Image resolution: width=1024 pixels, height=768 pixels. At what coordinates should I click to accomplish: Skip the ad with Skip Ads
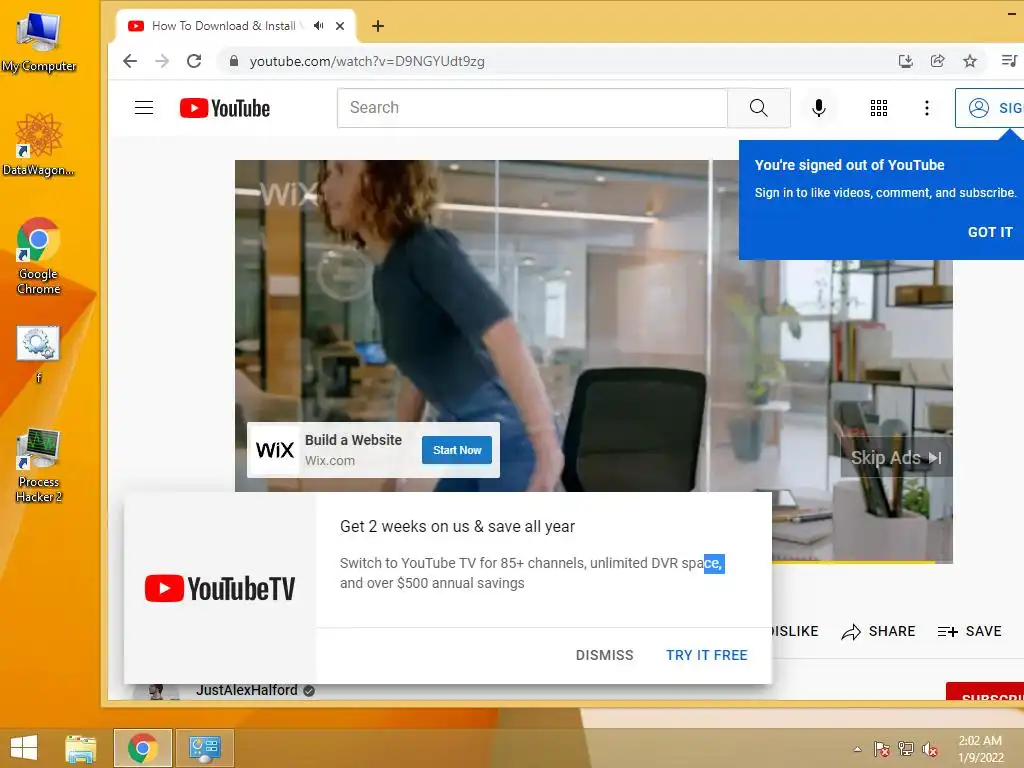895,458
